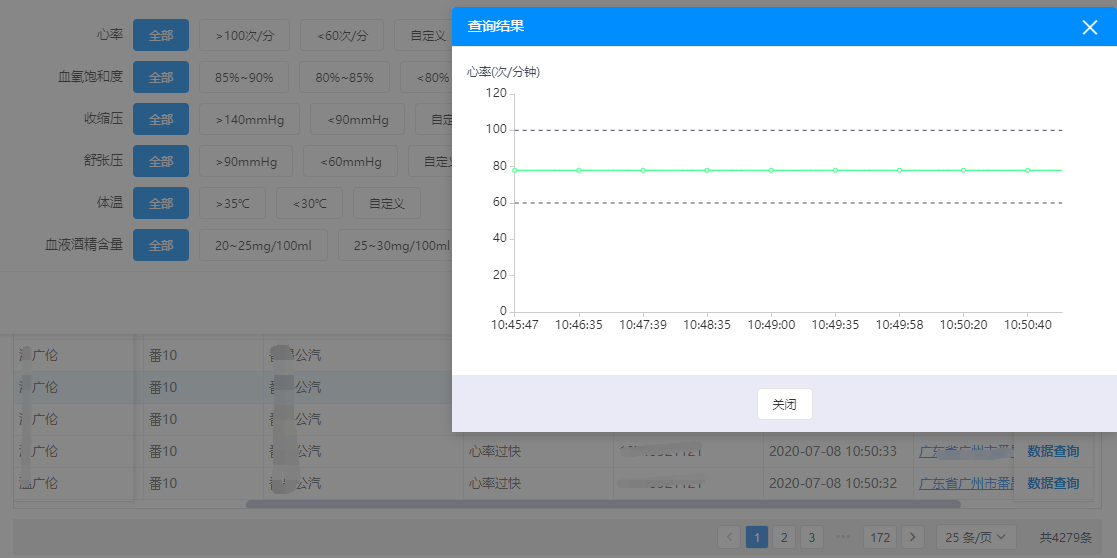1117x558 pixels.
Task: Click the 血液酒精含量 filter label
Action: [84, 245]
